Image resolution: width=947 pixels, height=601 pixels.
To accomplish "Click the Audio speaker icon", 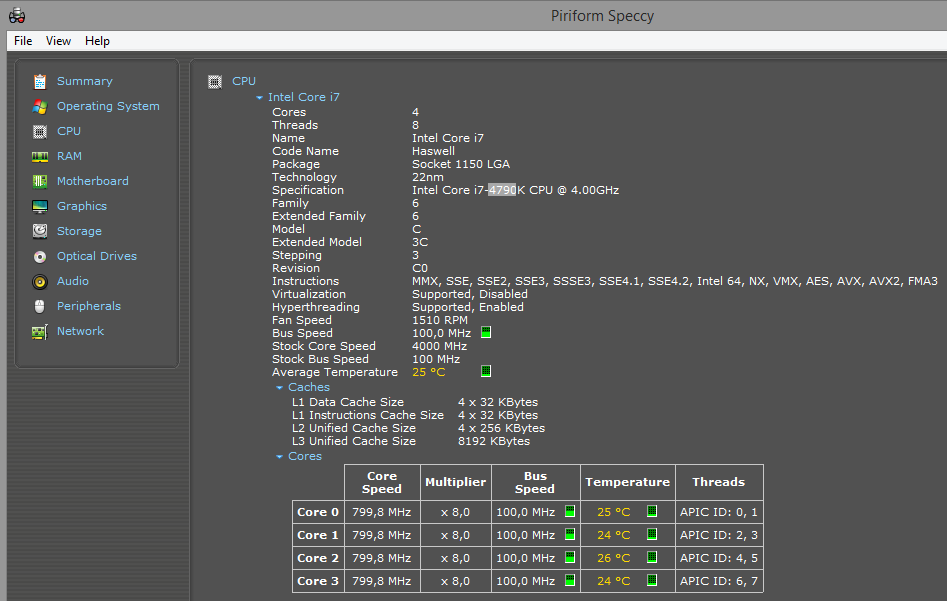I will point(40,281).
